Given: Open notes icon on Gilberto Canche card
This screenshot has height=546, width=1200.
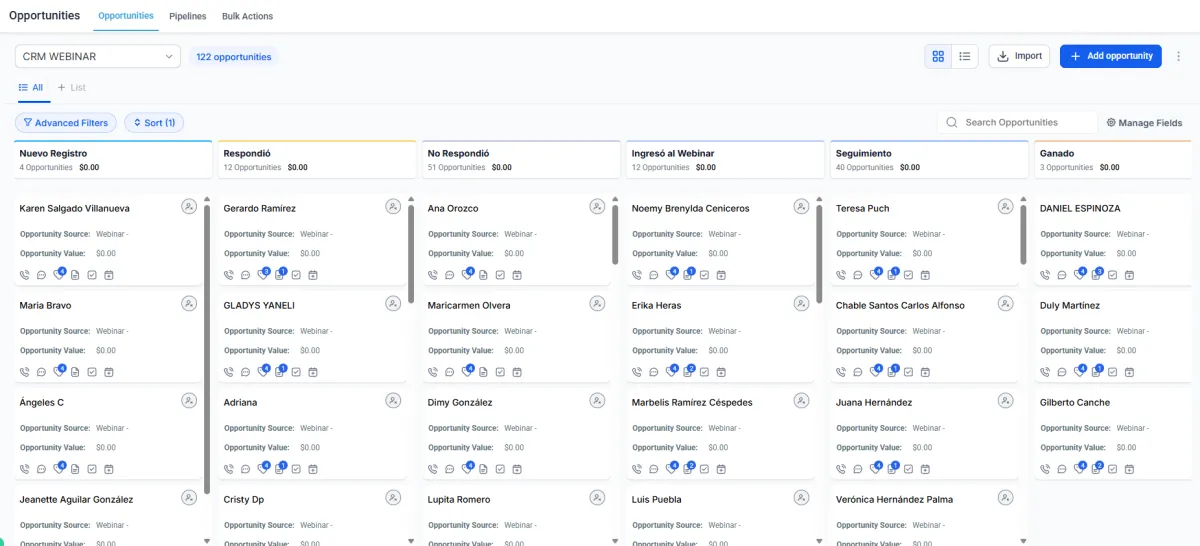Looking at the screenshot, I should 1096,469.
